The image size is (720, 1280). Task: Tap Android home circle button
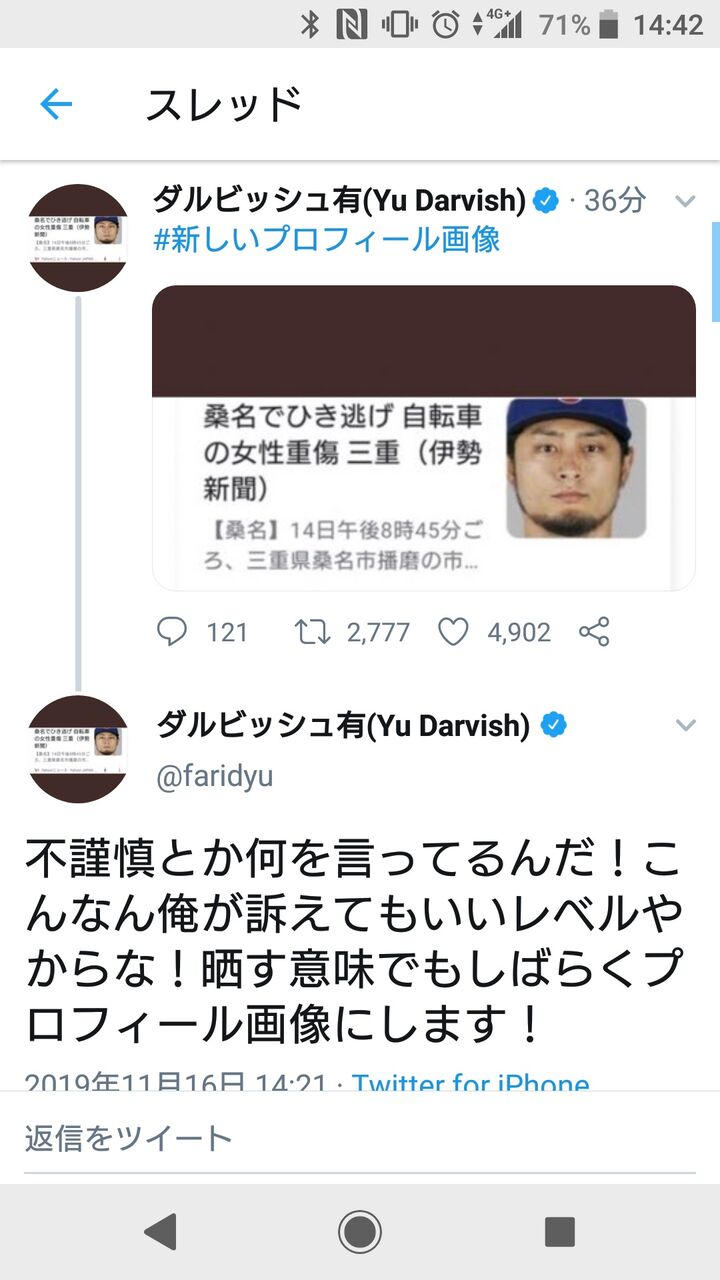point(360,1232)
